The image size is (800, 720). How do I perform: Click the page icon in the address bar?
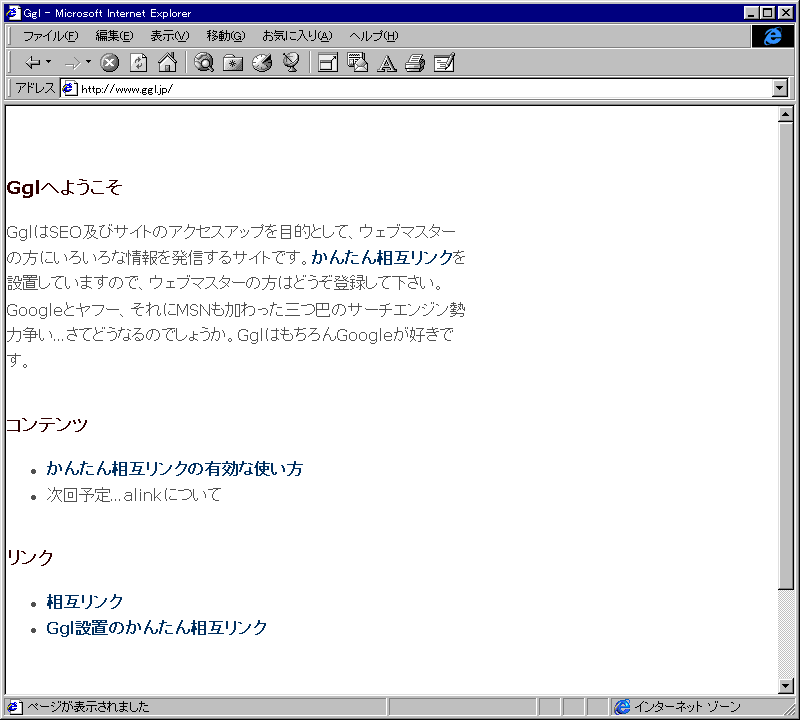click(70, 89)
